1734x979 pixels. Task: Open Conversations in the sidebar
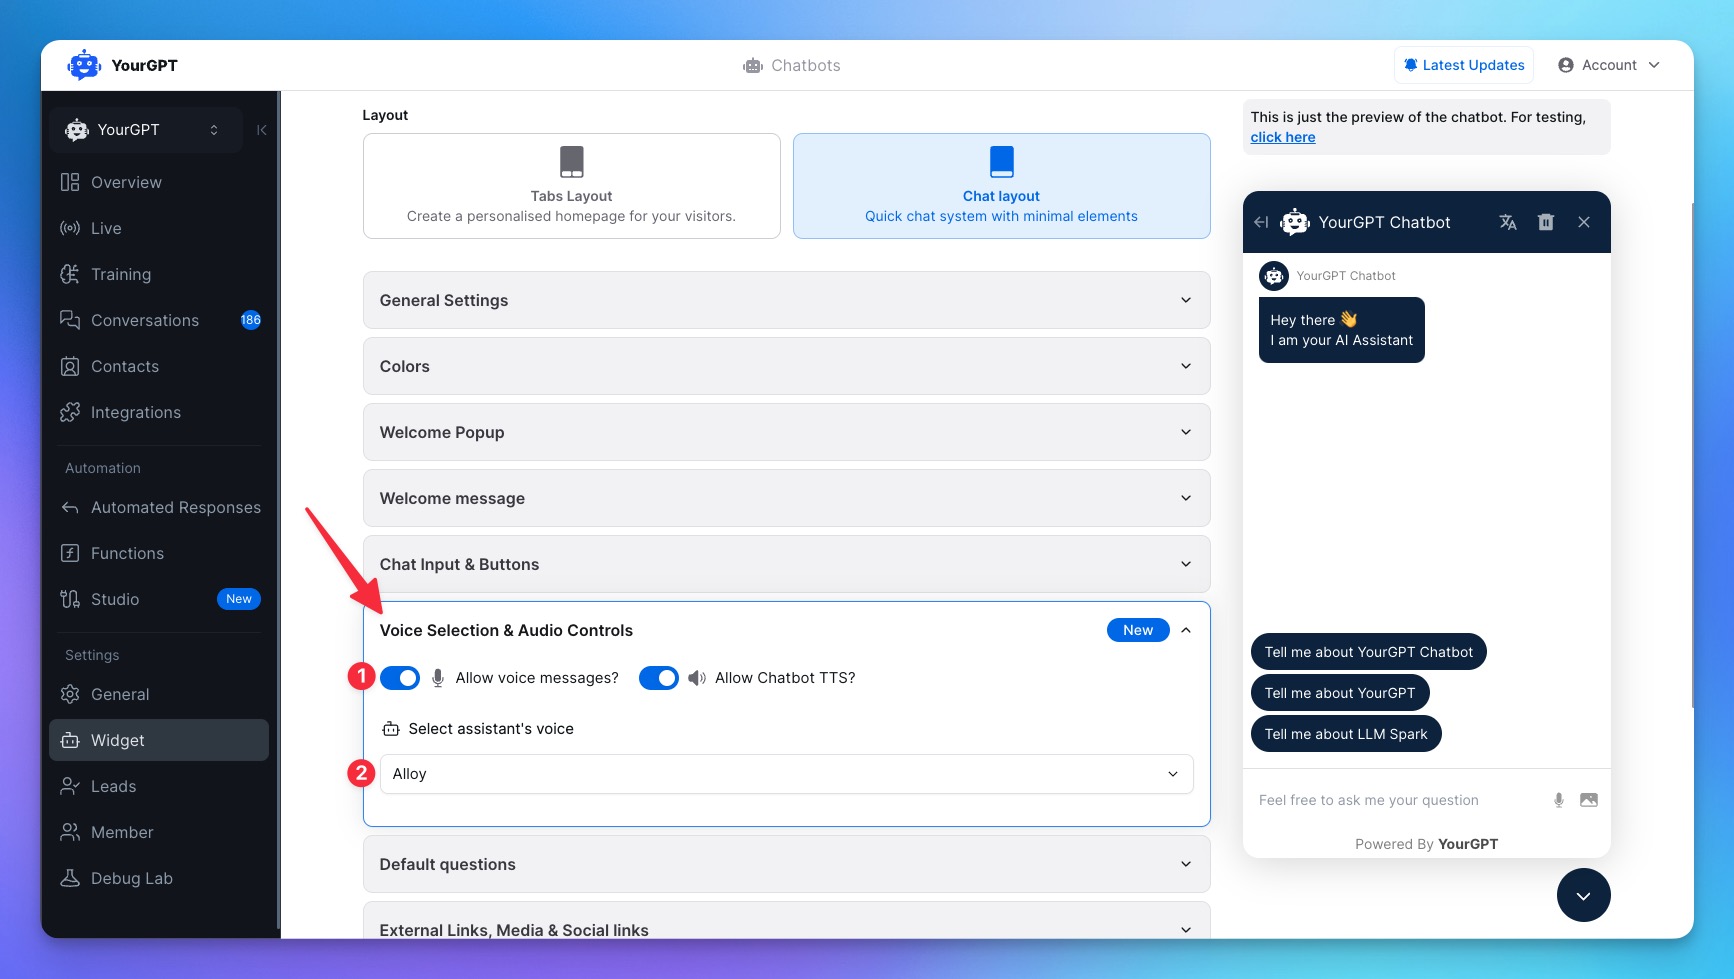point(159,320)
